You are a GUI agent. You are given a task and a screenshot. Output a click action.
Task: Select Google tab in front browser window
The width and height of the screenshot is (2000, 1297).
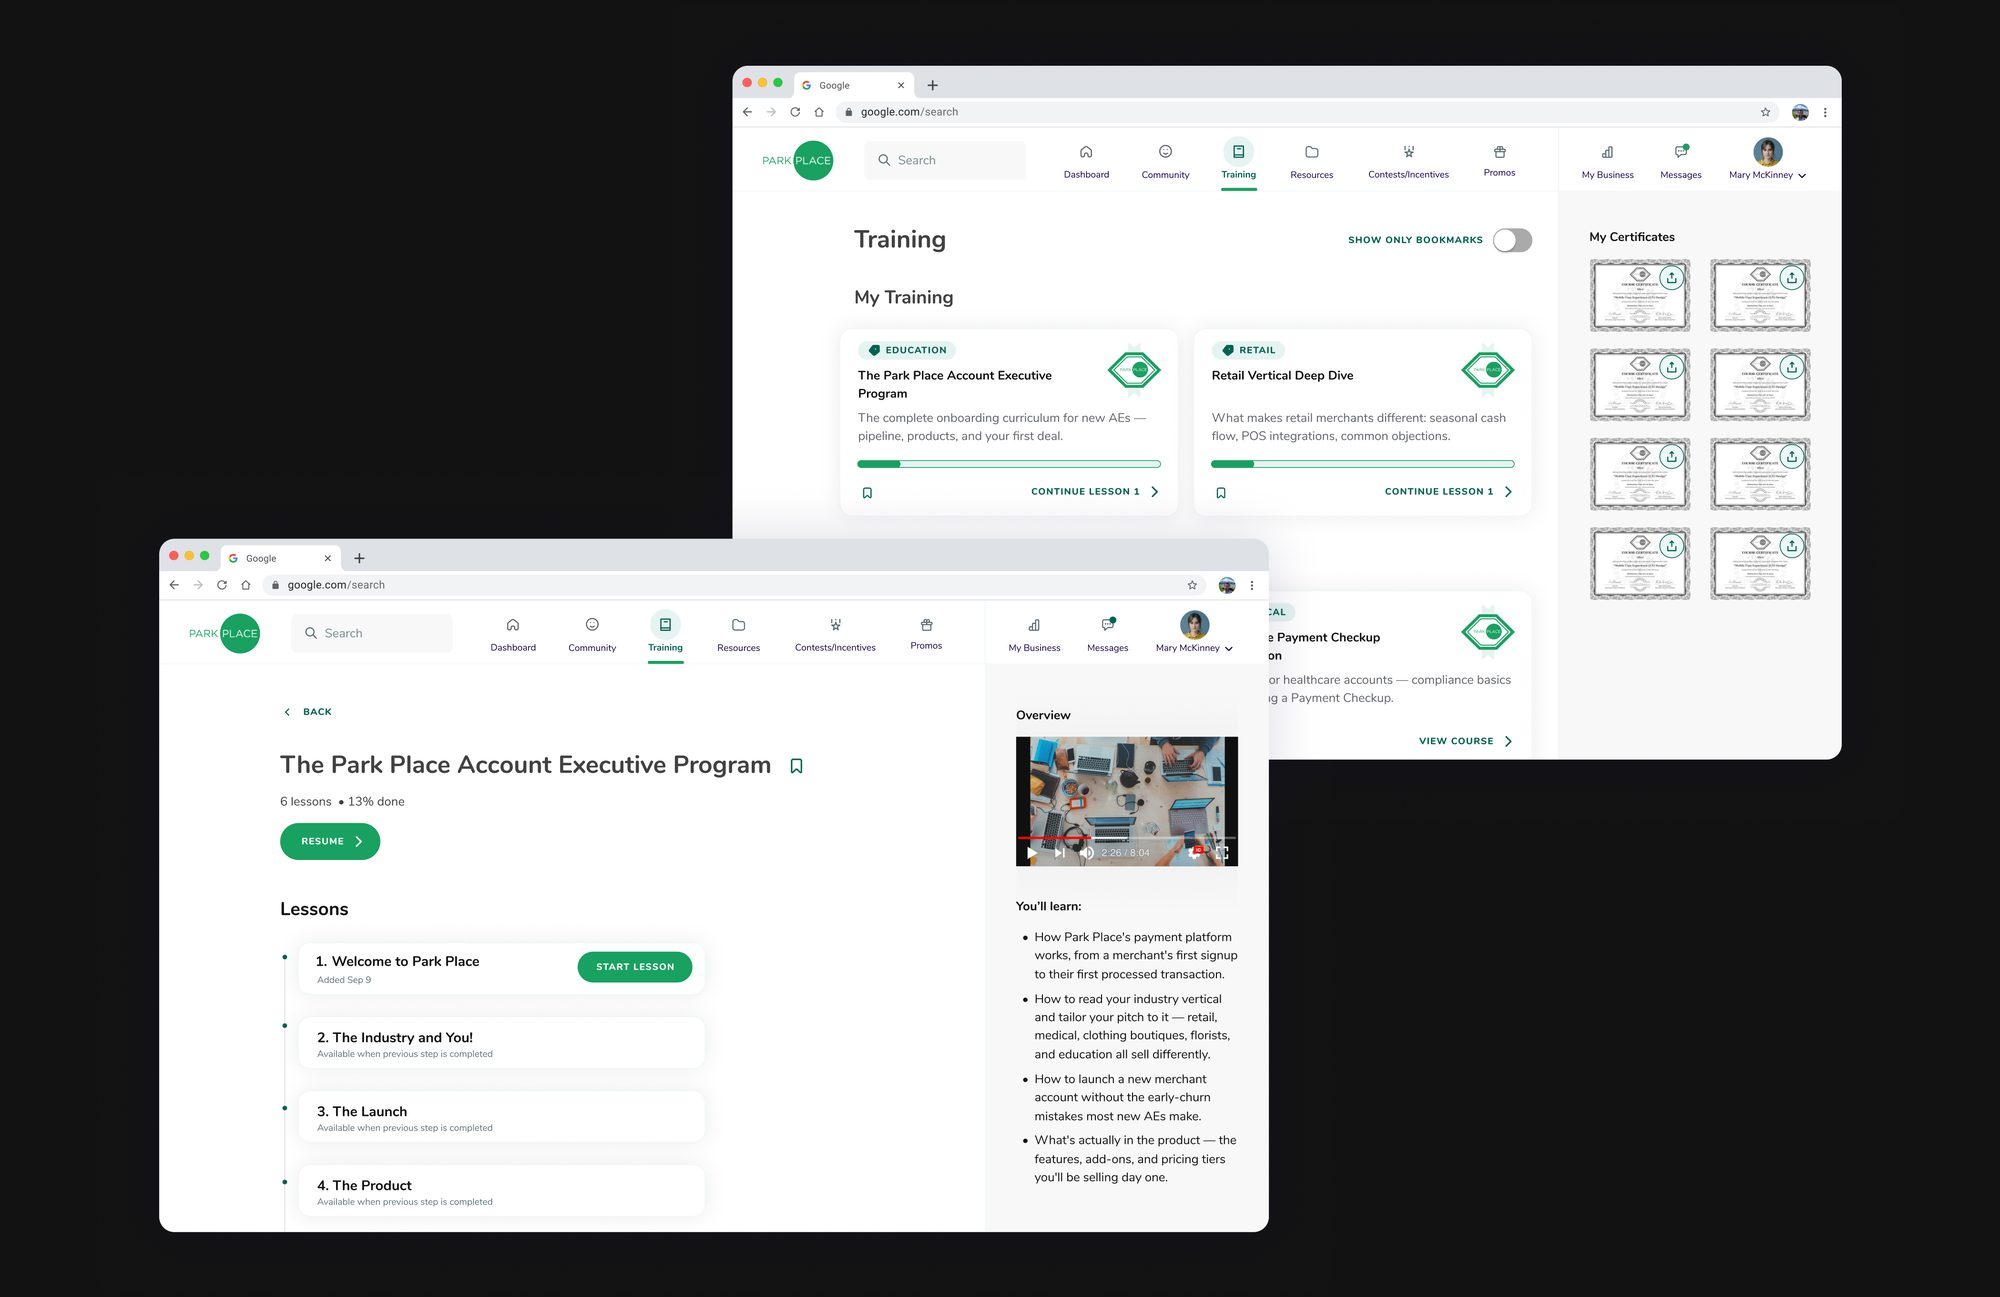279,558
